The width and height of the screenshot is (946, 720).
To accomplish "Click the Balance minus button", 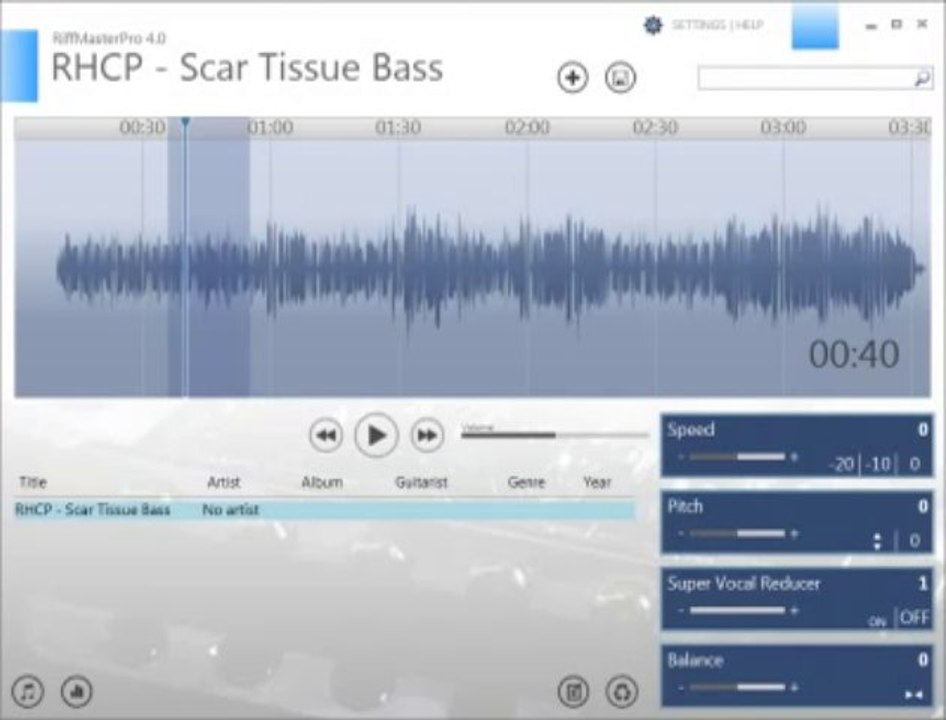I will tap(681, 687).
